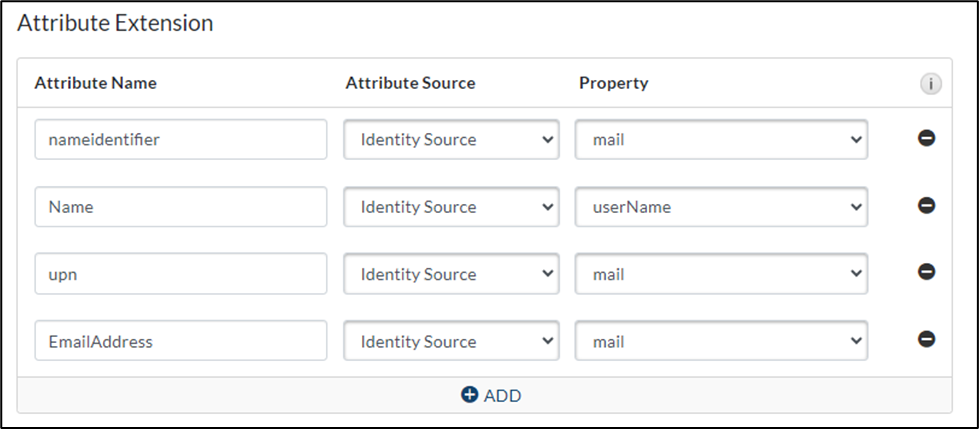Click the nameidentifier attribute name field

click(x=180, y=140)
